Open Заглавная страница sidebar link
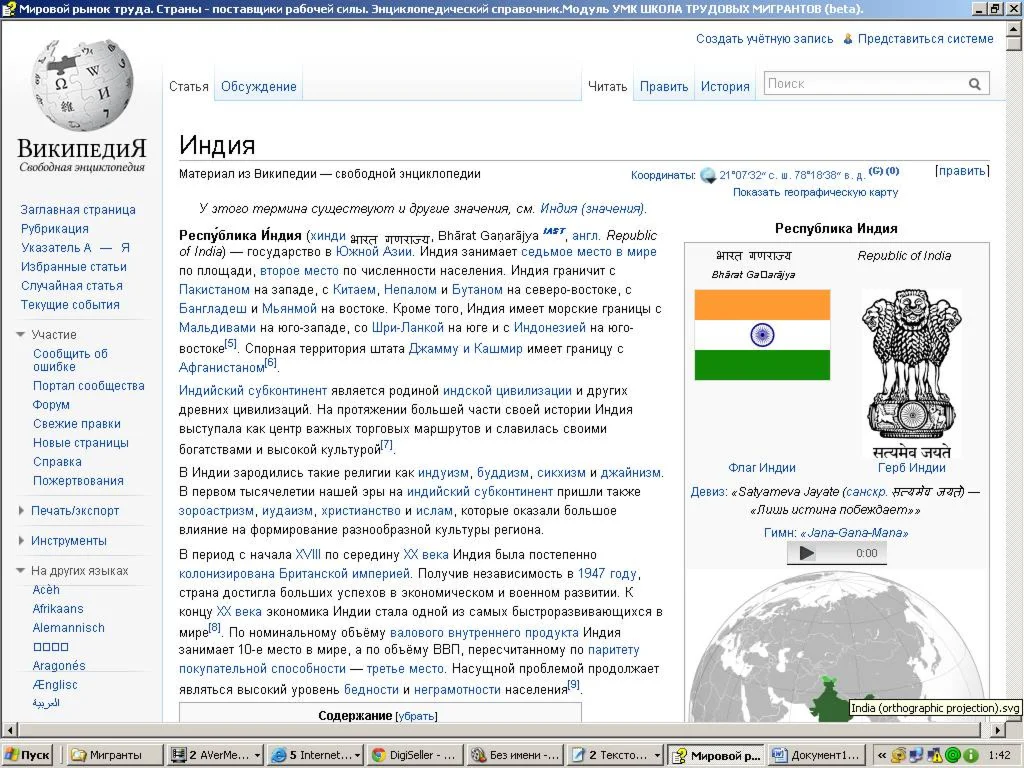This screenshot has width=1024, height=768. click(78, 210)
